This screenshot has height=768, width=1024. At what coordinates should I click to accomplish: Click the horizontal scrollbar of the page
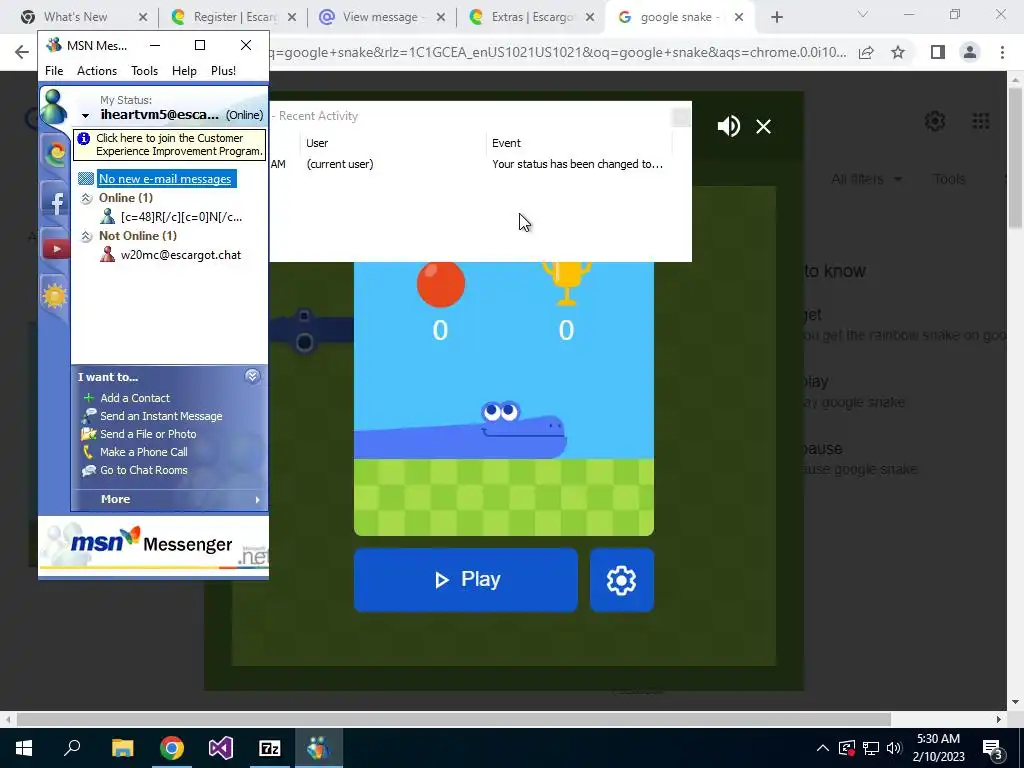[454, 719]
